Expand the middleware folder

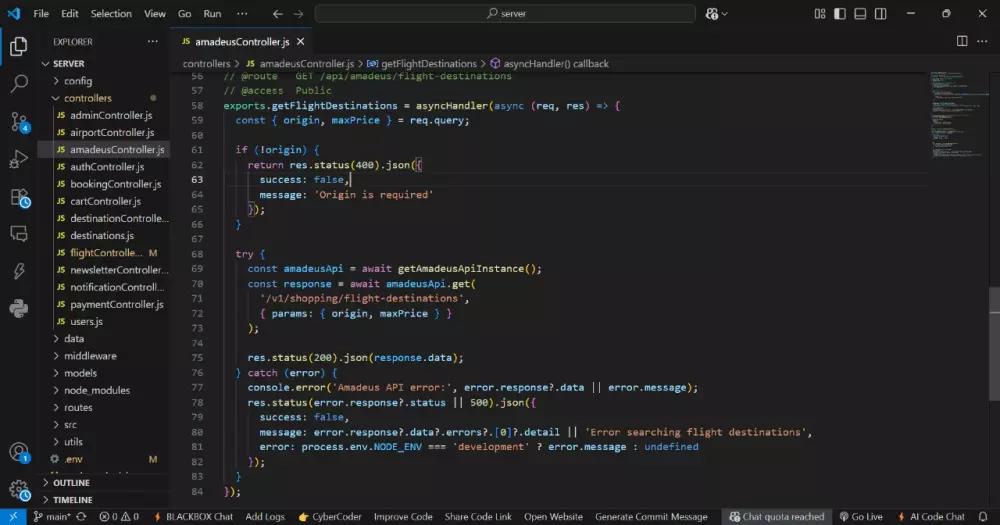click(90, 356)
